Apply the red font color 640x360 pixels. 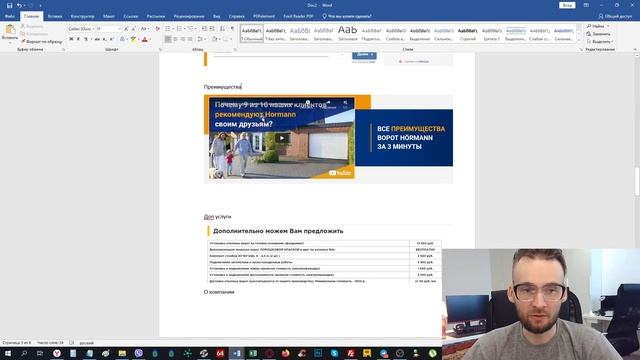[x=144, y=39]
